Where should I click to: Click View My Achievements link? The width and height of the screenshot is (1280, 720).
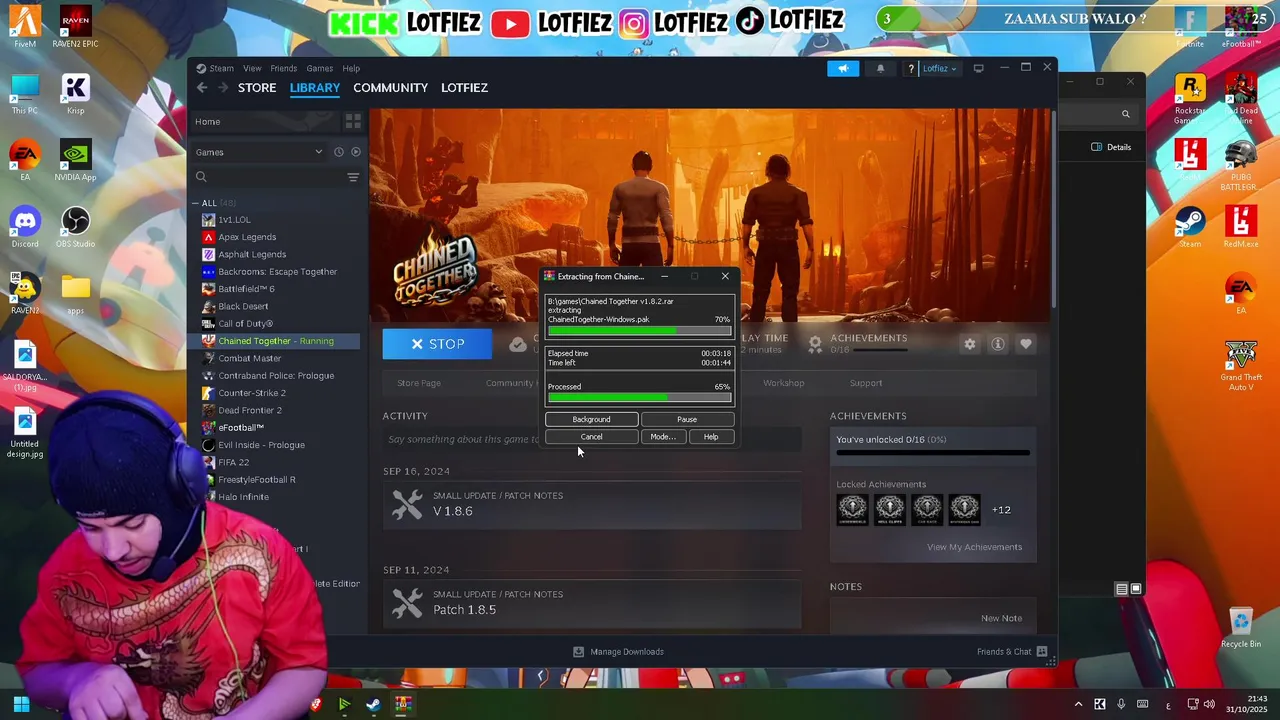pos(974,547)
